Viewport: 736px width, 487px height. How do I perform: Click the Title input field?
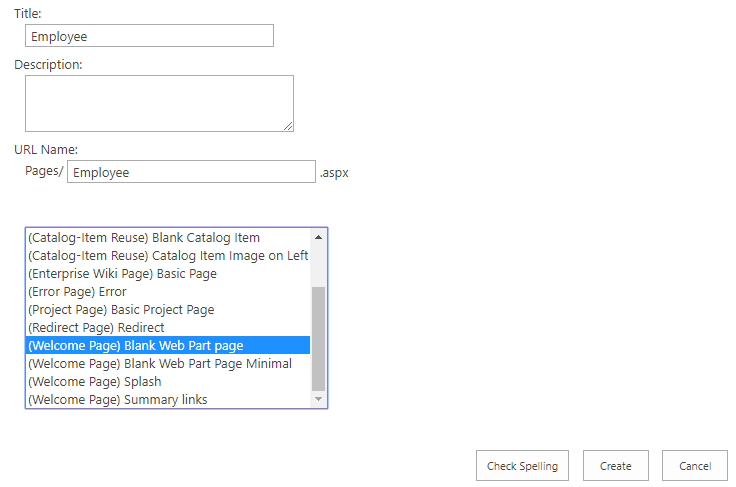[x=149, y=36]
